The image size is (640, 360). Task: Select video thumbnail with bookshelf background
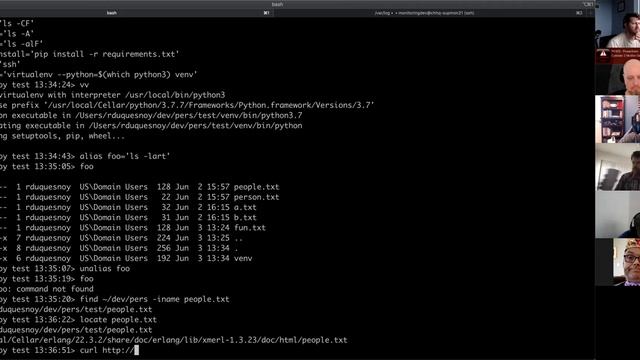[618, 119]
